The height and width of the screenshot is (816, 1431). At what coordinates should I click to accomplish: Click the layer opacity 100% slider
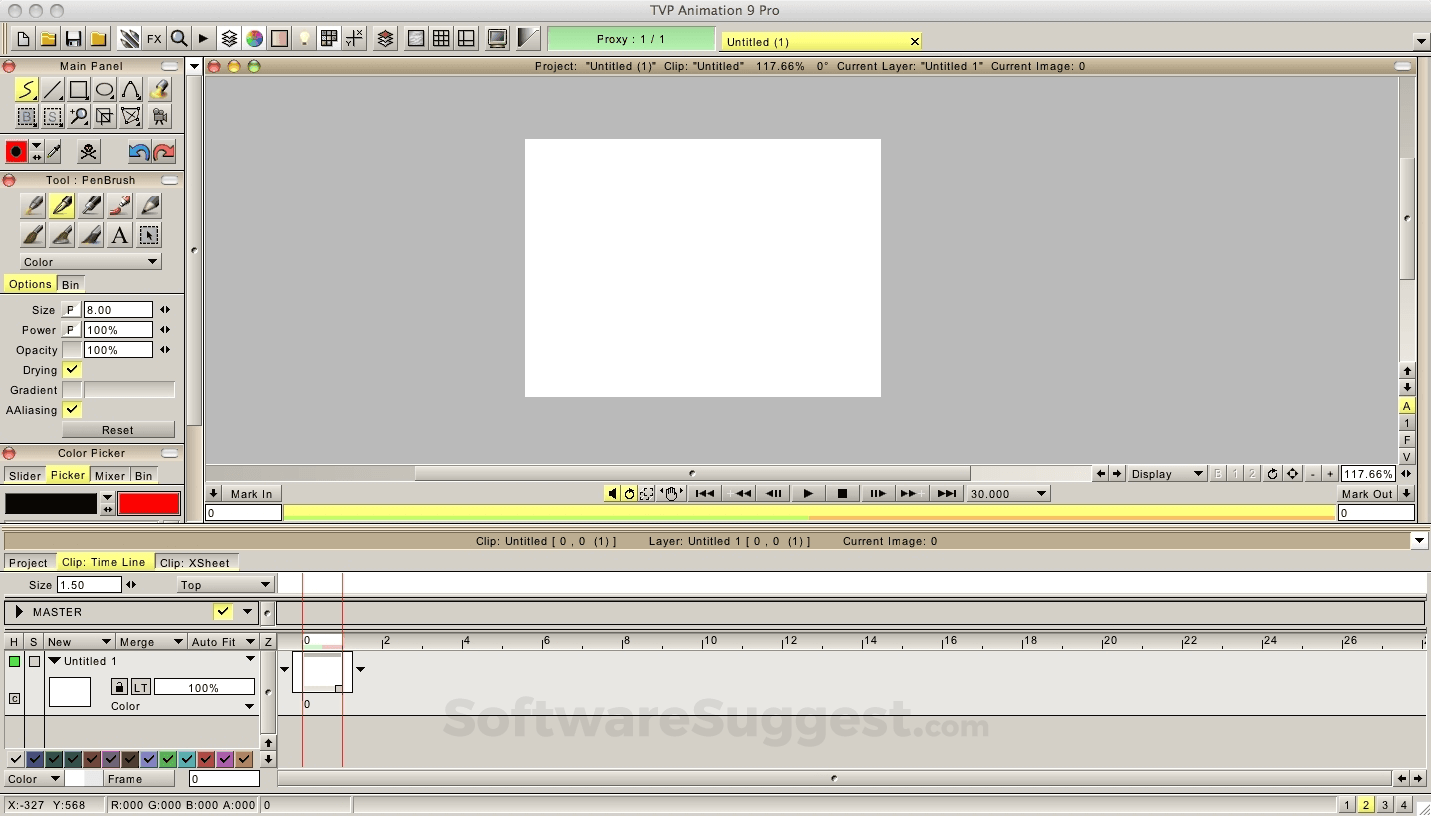(x=204, y=687)
